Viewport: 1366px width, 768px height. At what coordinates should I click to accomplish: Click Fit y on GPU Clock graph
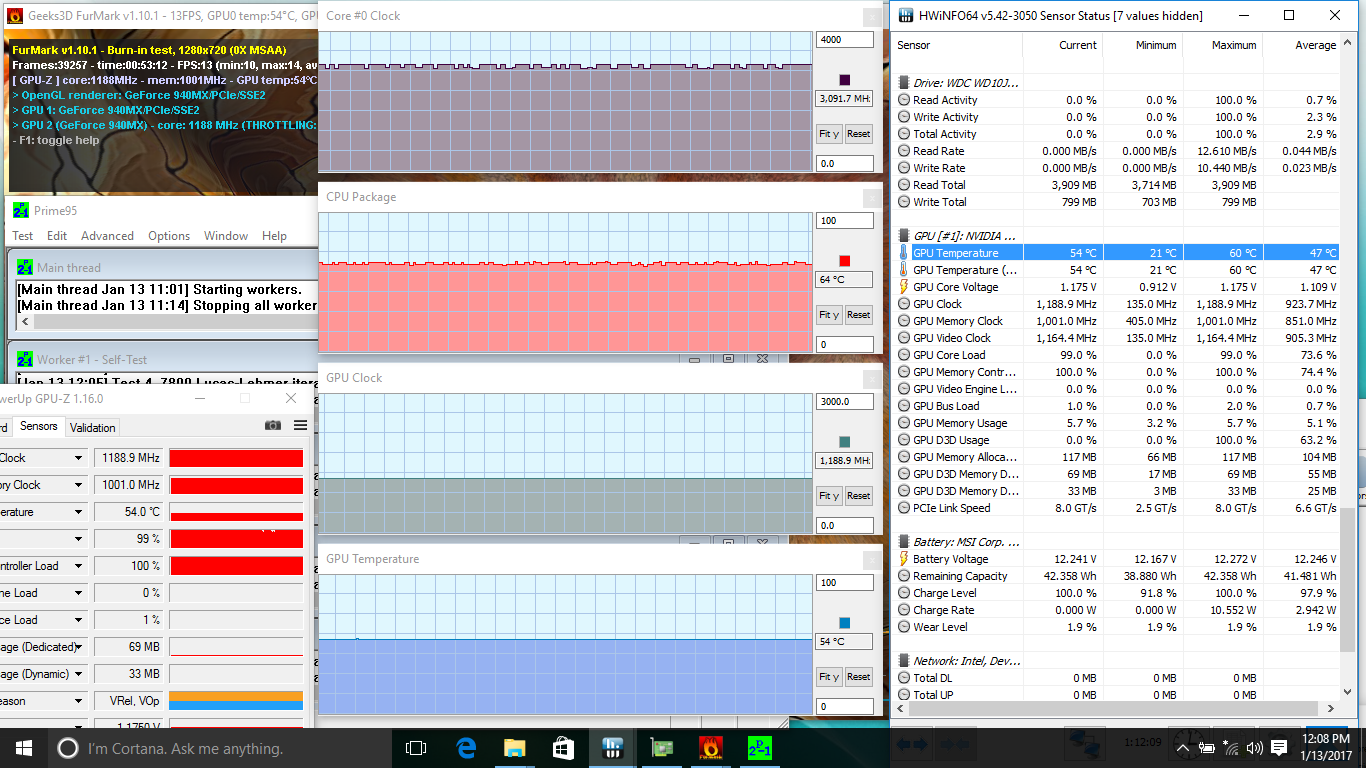pos(829,496)
